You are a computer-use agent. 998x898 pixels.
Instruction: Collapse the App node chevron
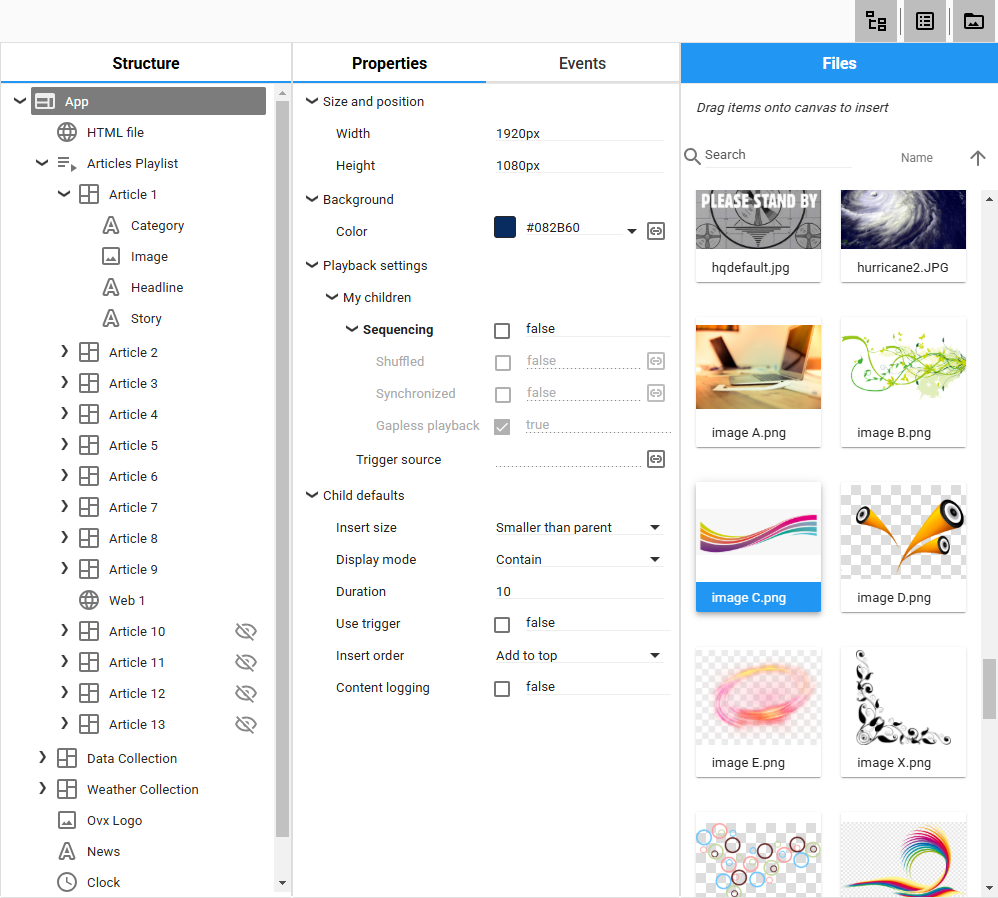point(20,101)
